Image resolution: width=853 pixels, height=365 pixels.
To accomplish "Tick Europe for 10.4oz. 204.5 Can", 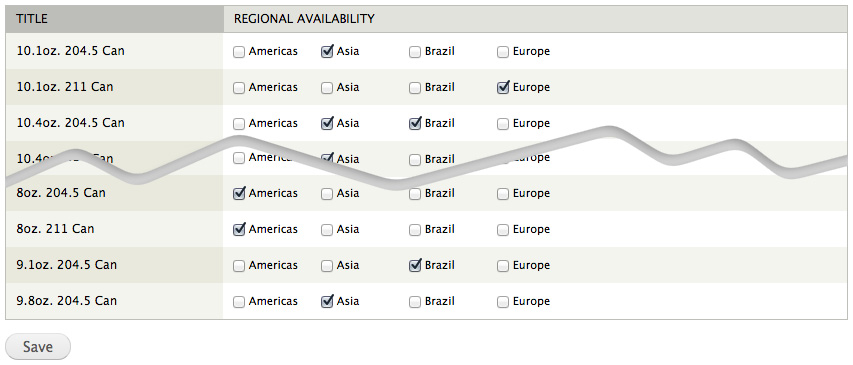I will click(503, 124).
